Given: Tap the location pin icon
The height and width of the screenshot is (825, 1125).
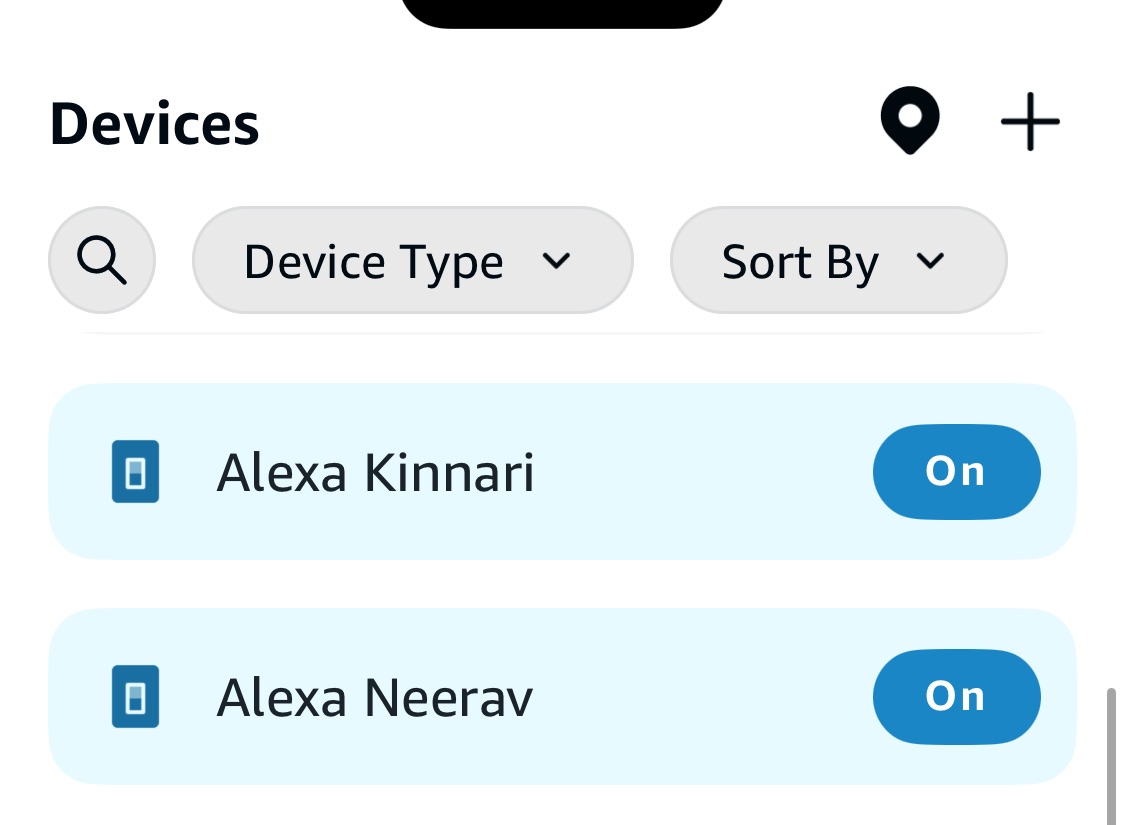Looking at the screenshot, I should point(910,120).
